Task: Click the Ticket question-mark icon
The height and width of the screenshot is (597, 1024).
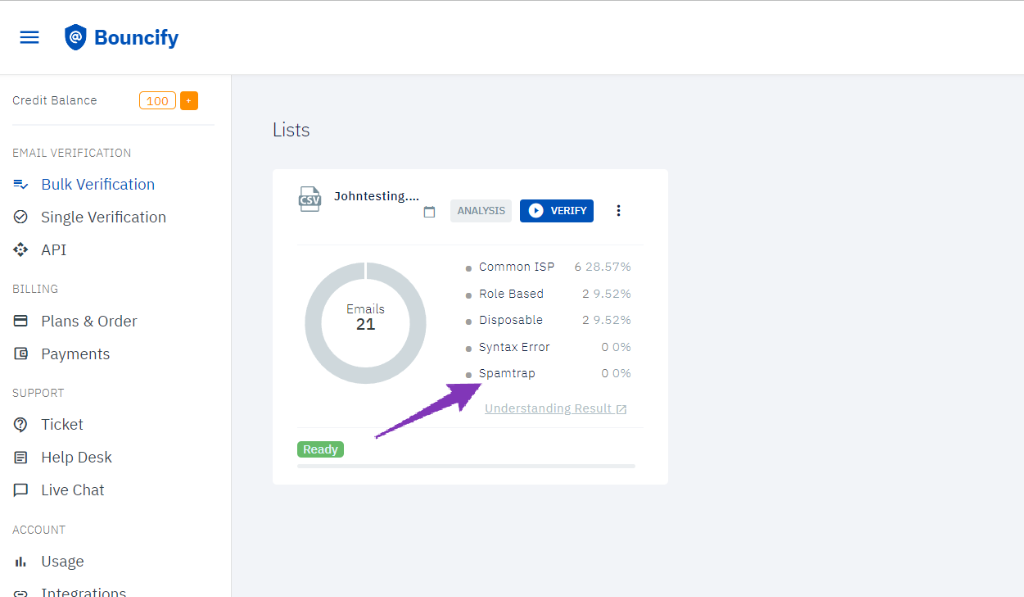Action: point(21,425)
